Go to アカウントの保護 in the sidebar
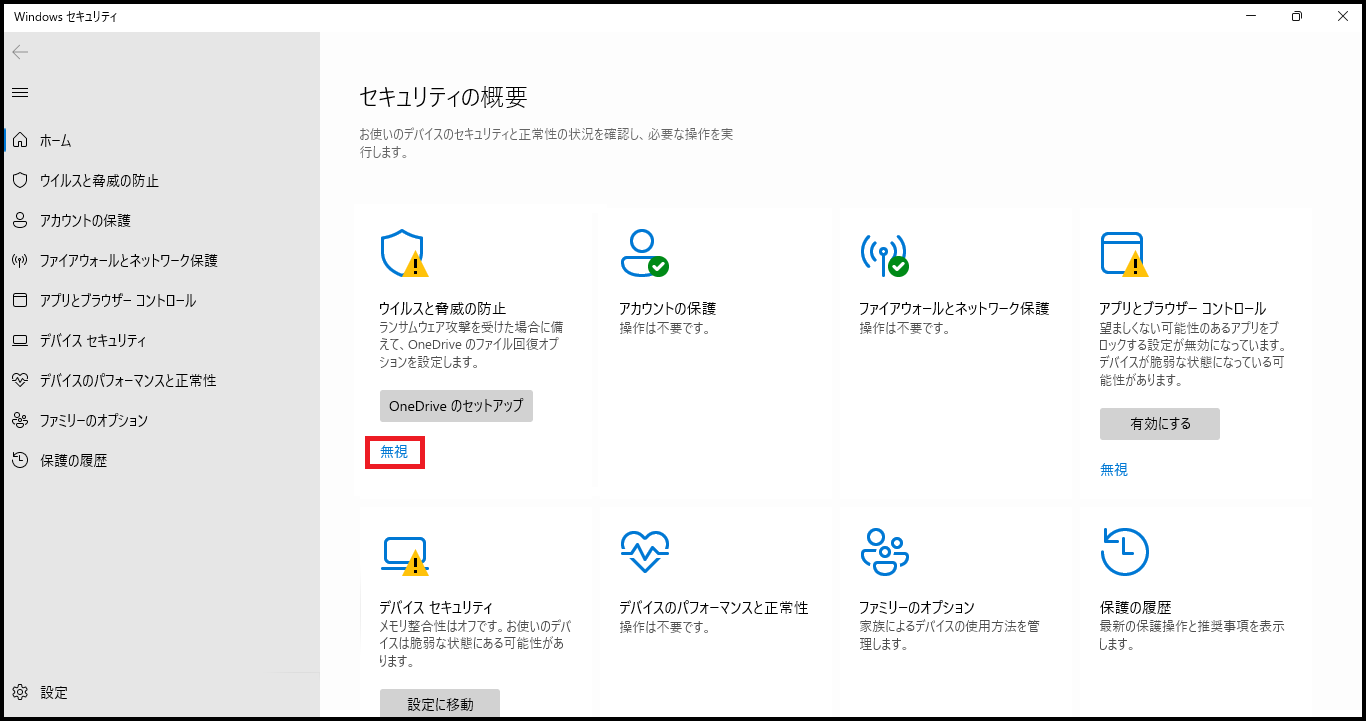The height and width of the screenshot is (721, 1366). tap(85, 221)
